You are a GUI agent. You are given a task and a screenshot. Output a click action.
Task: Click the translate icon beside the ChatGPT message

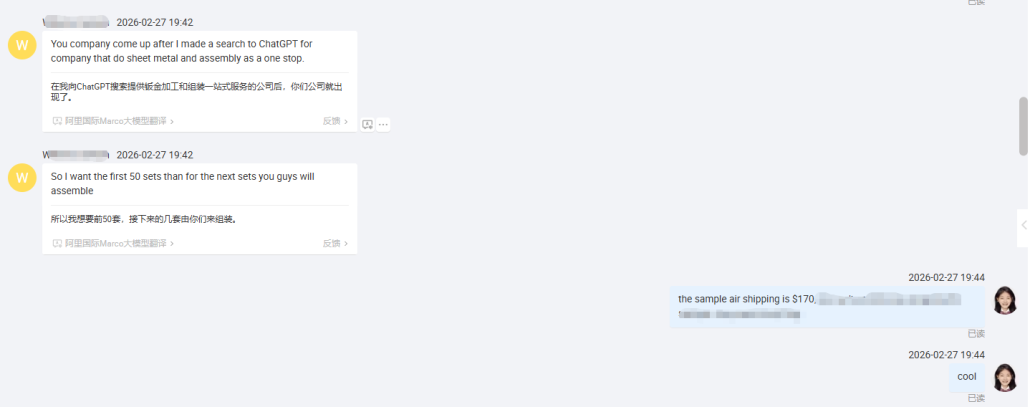367,124
